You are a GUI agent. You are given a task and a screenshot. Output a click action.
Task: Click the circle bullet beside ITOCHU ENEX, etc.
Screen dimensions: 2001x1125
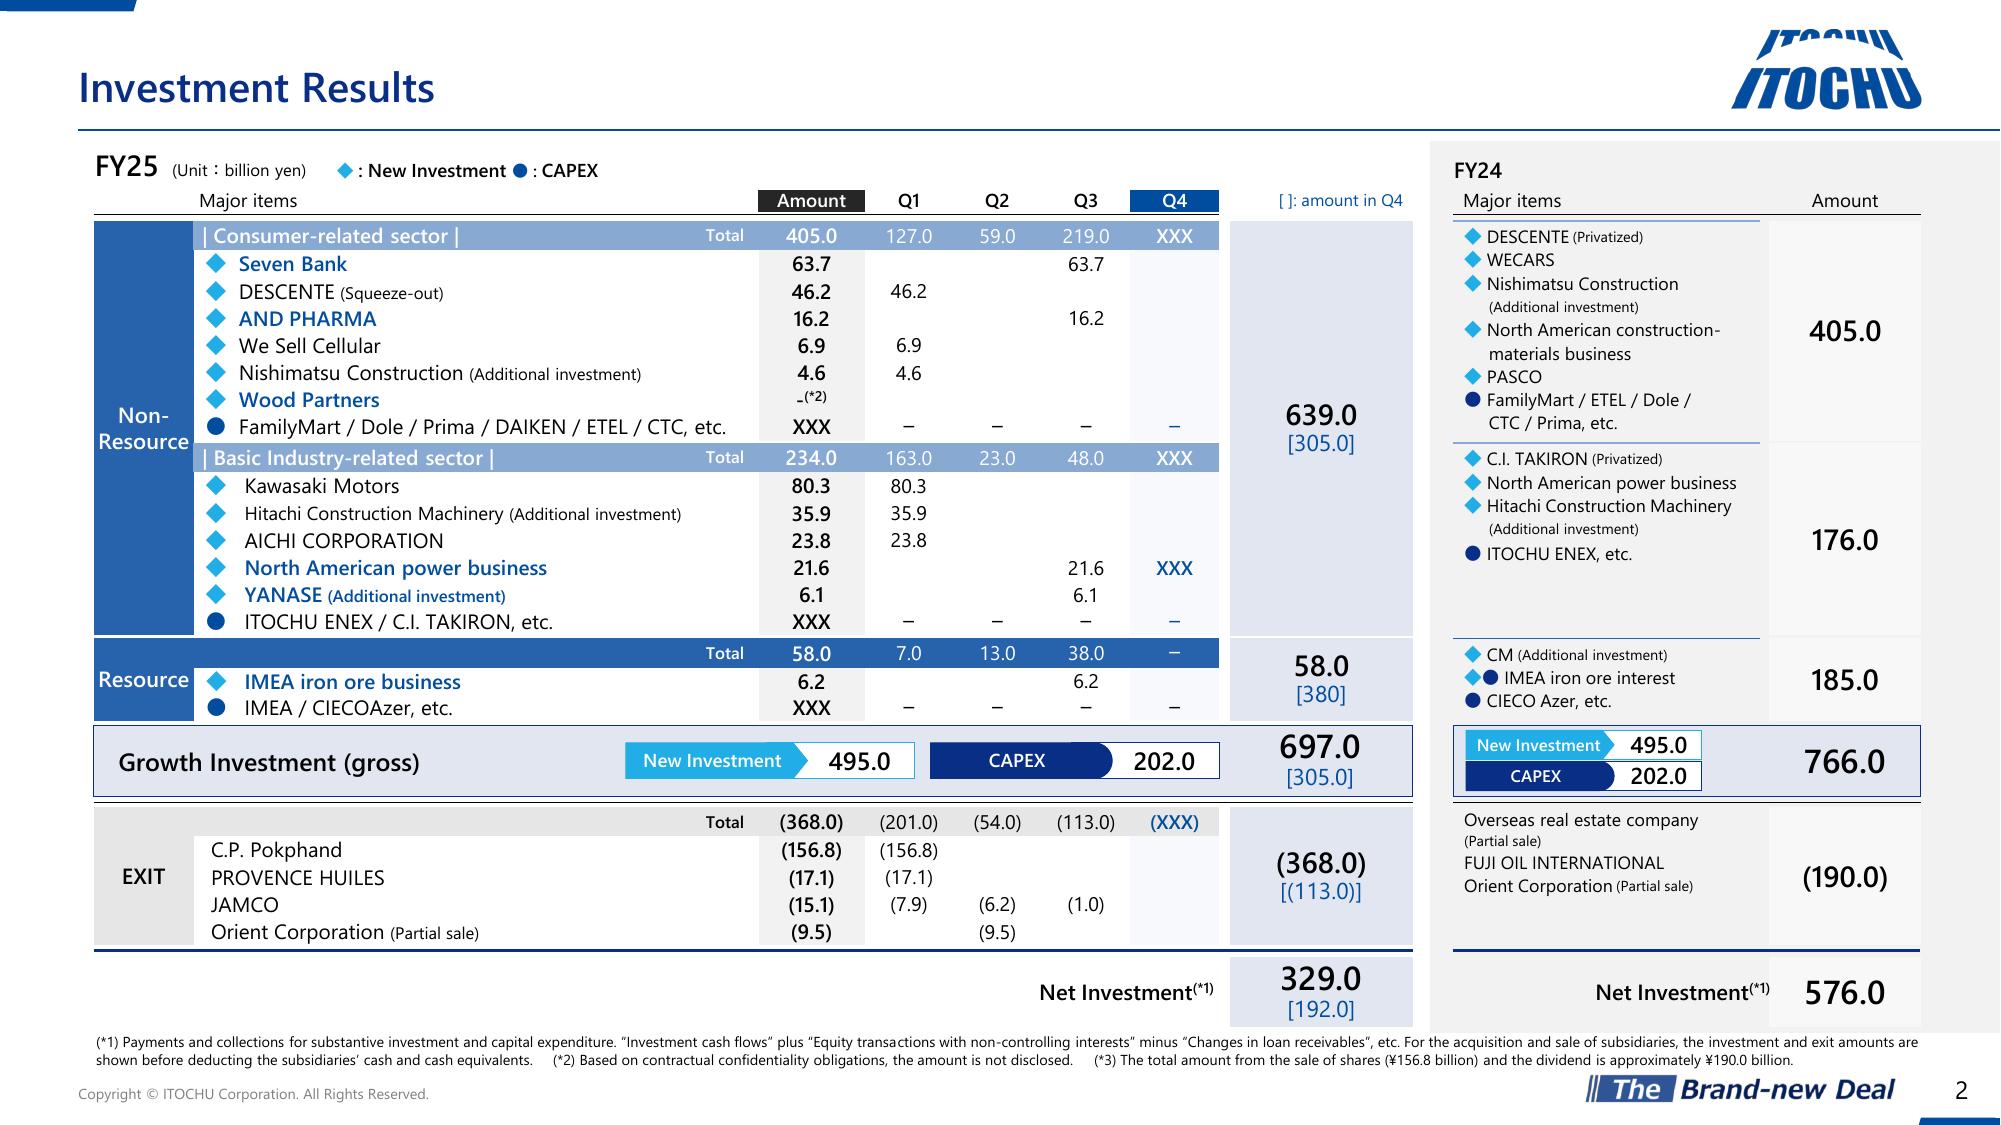(x=1473, y=554)
